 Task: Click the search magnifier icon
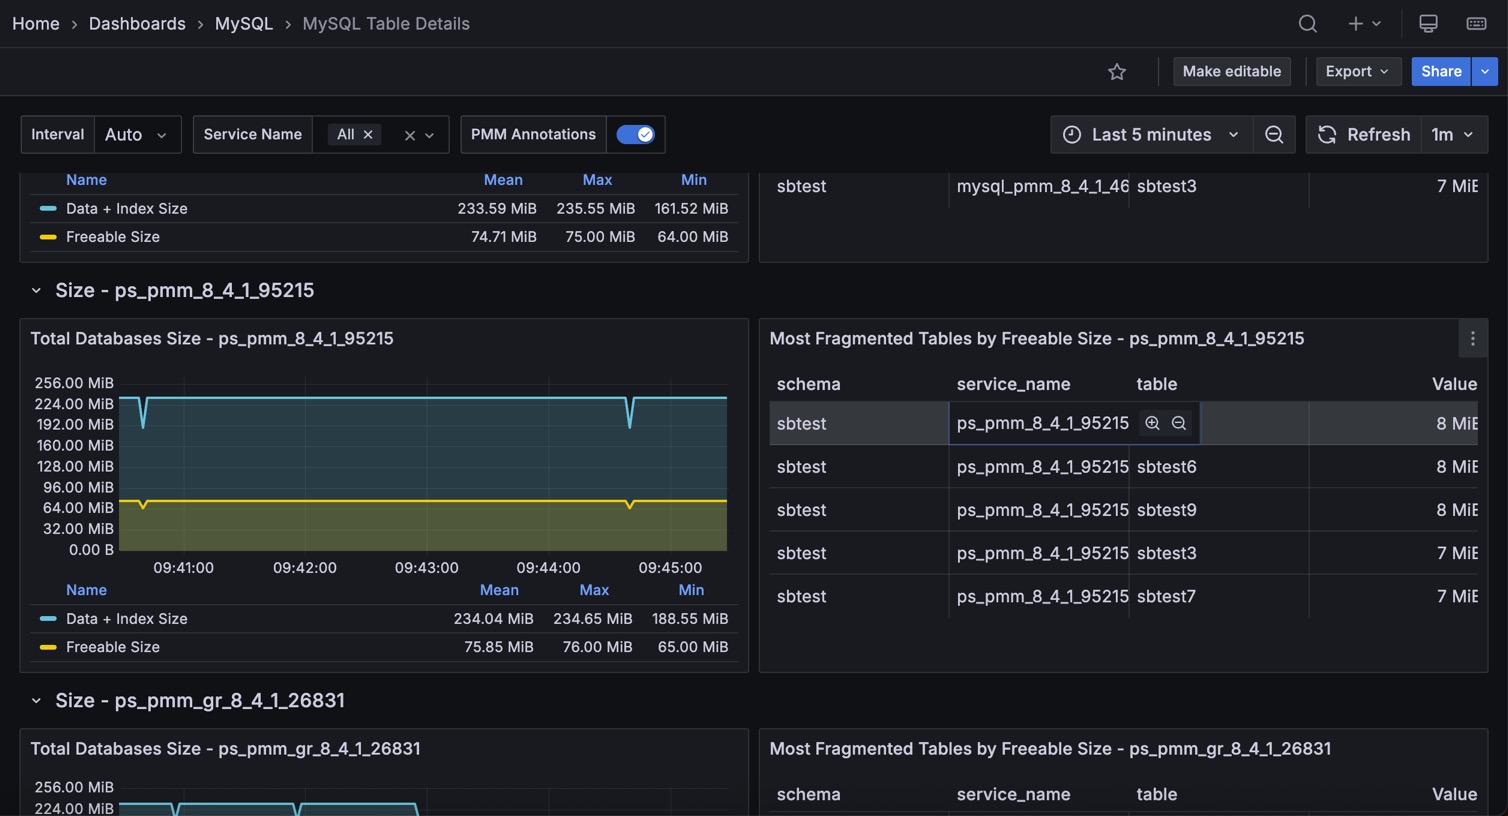(1307, 24)
